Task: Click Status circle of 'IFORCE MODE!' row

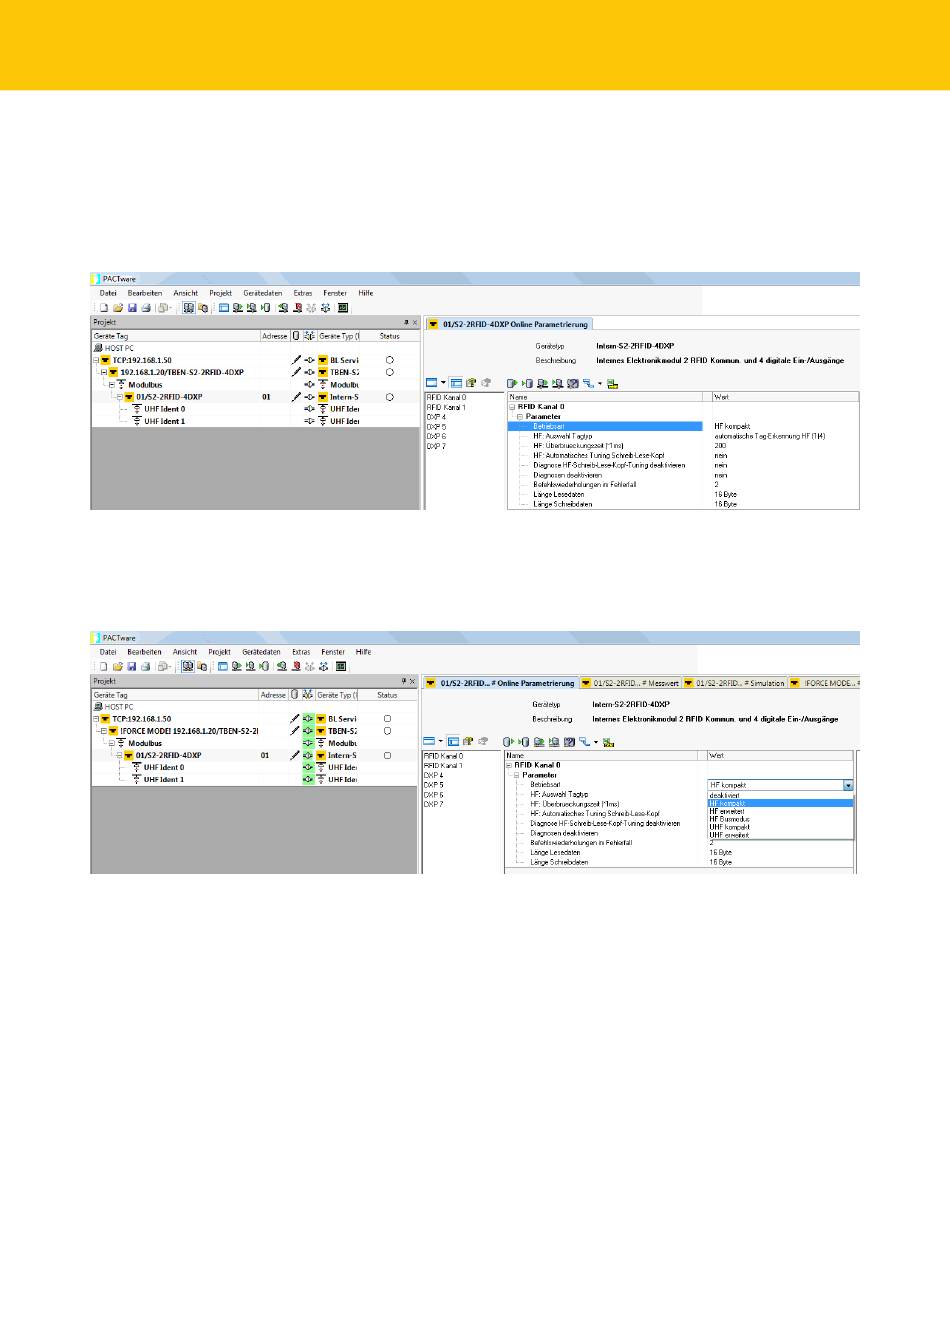Action: click(x=388, y=731)
